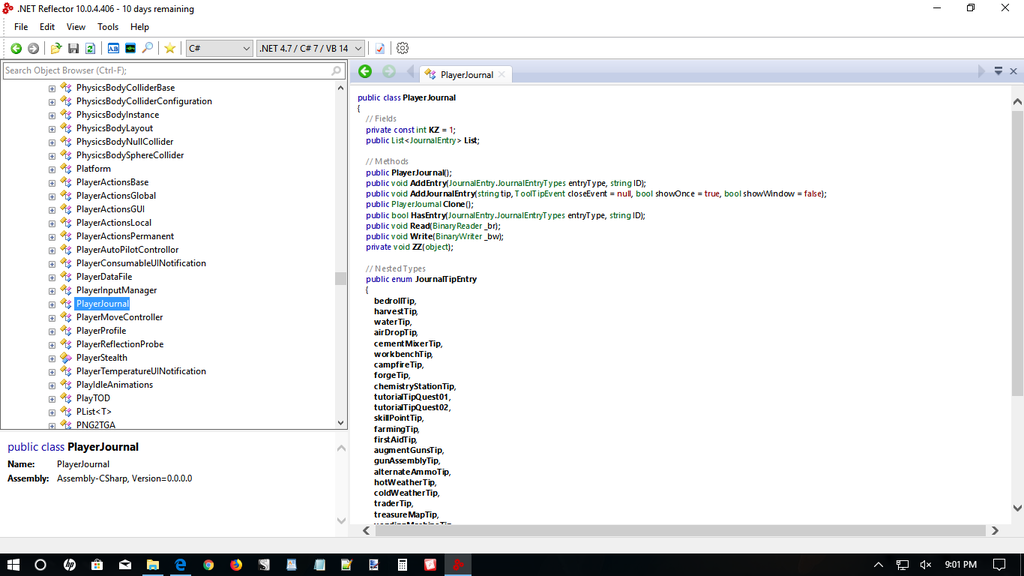Open the Calculator from the taskbar
Viewport: 1024px width, 576px height.
[x=402, y=565]
